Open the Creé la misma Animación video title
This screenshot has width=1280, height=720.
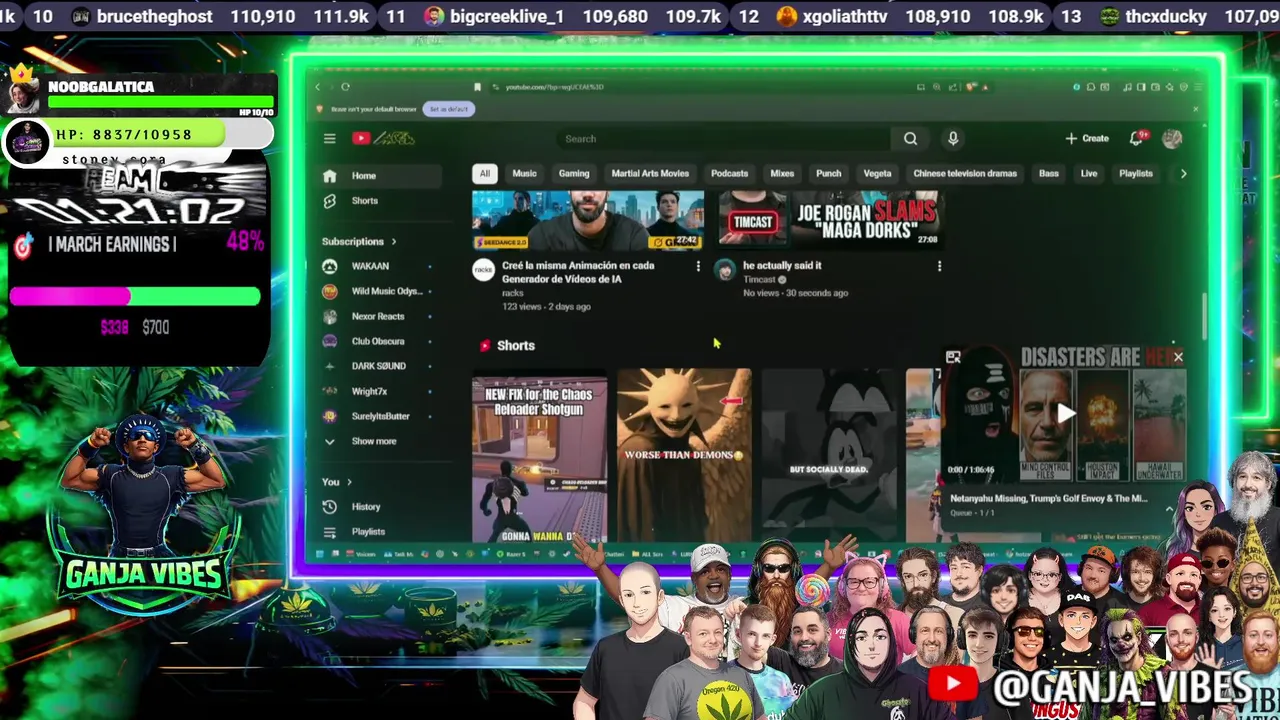(x=578, y=272)
